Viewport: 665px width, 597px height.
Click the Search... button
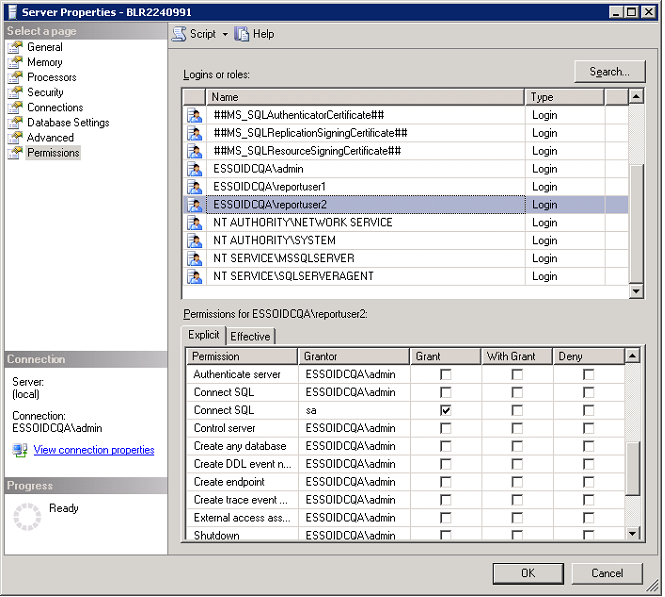tap(610, 72)
